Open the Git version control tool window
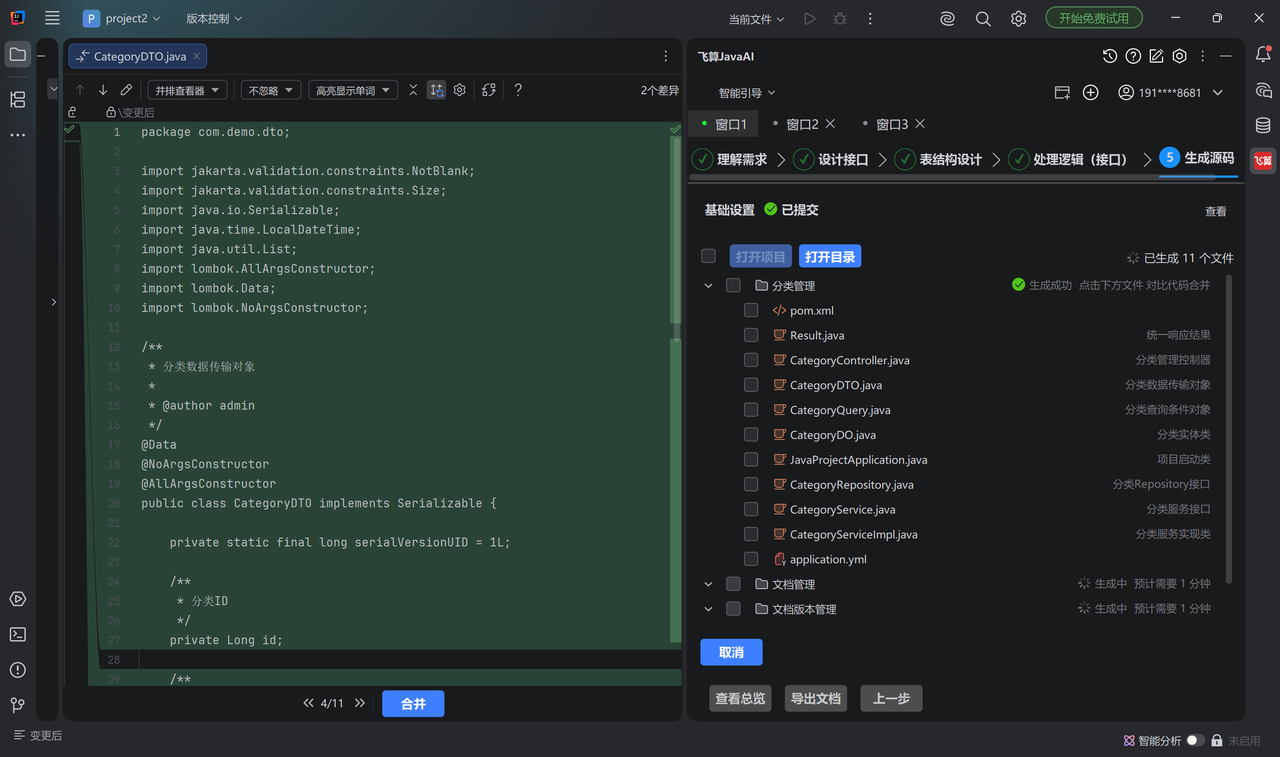 17,705
